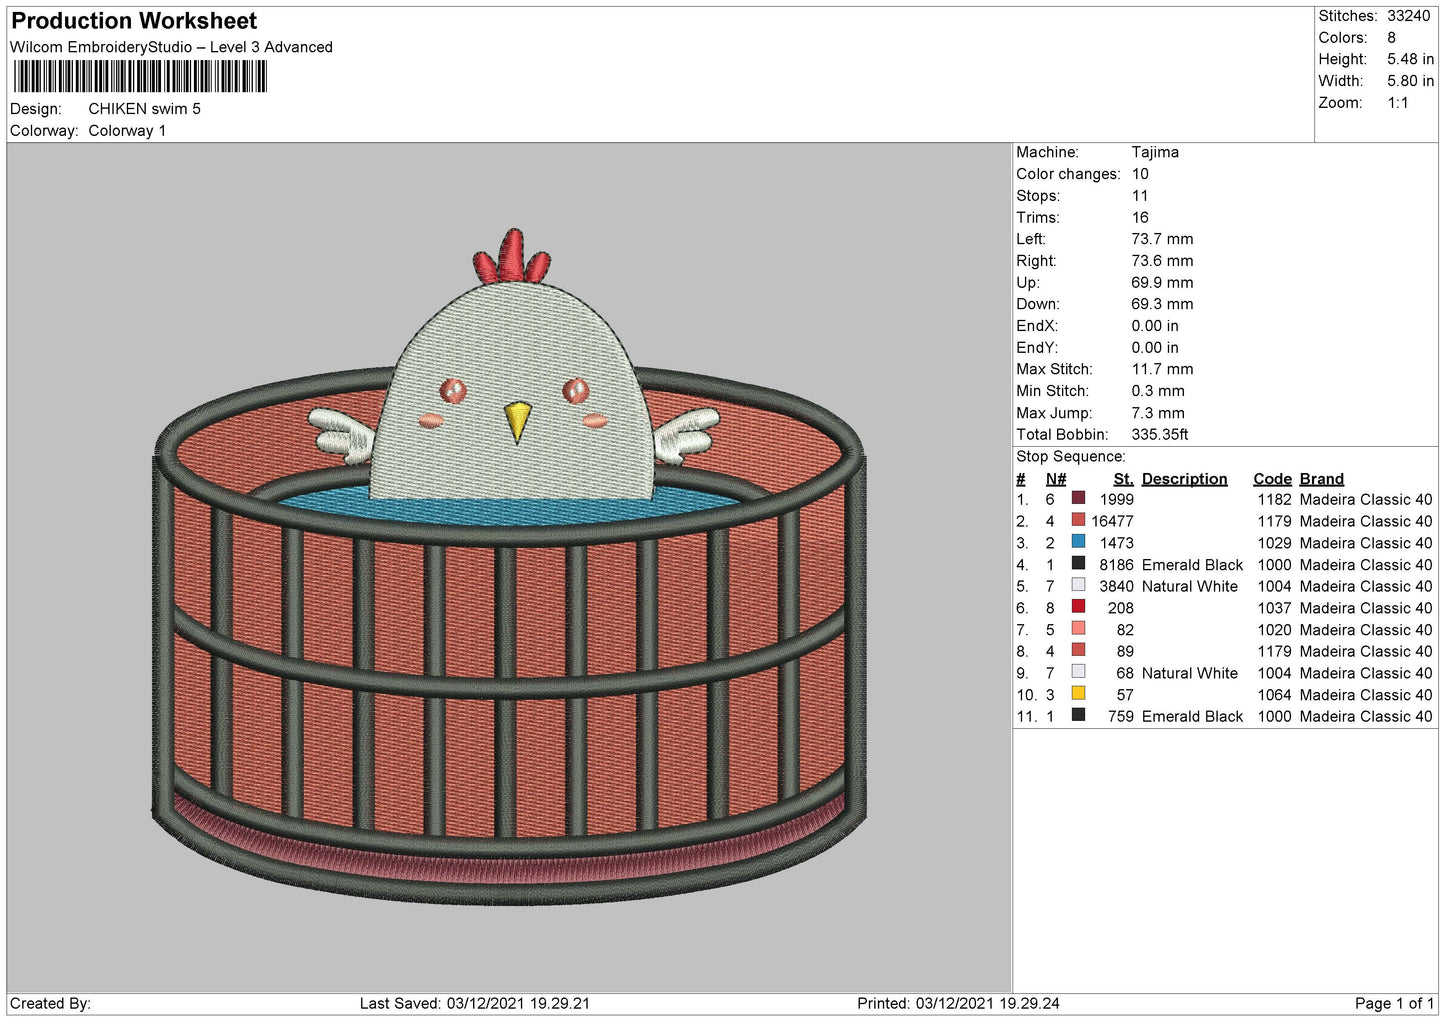Viewport: 1445px width, 1021px height.
Task: Click the 'Page 1 of 1' footer text
Action: (x=1394, y=1003)
